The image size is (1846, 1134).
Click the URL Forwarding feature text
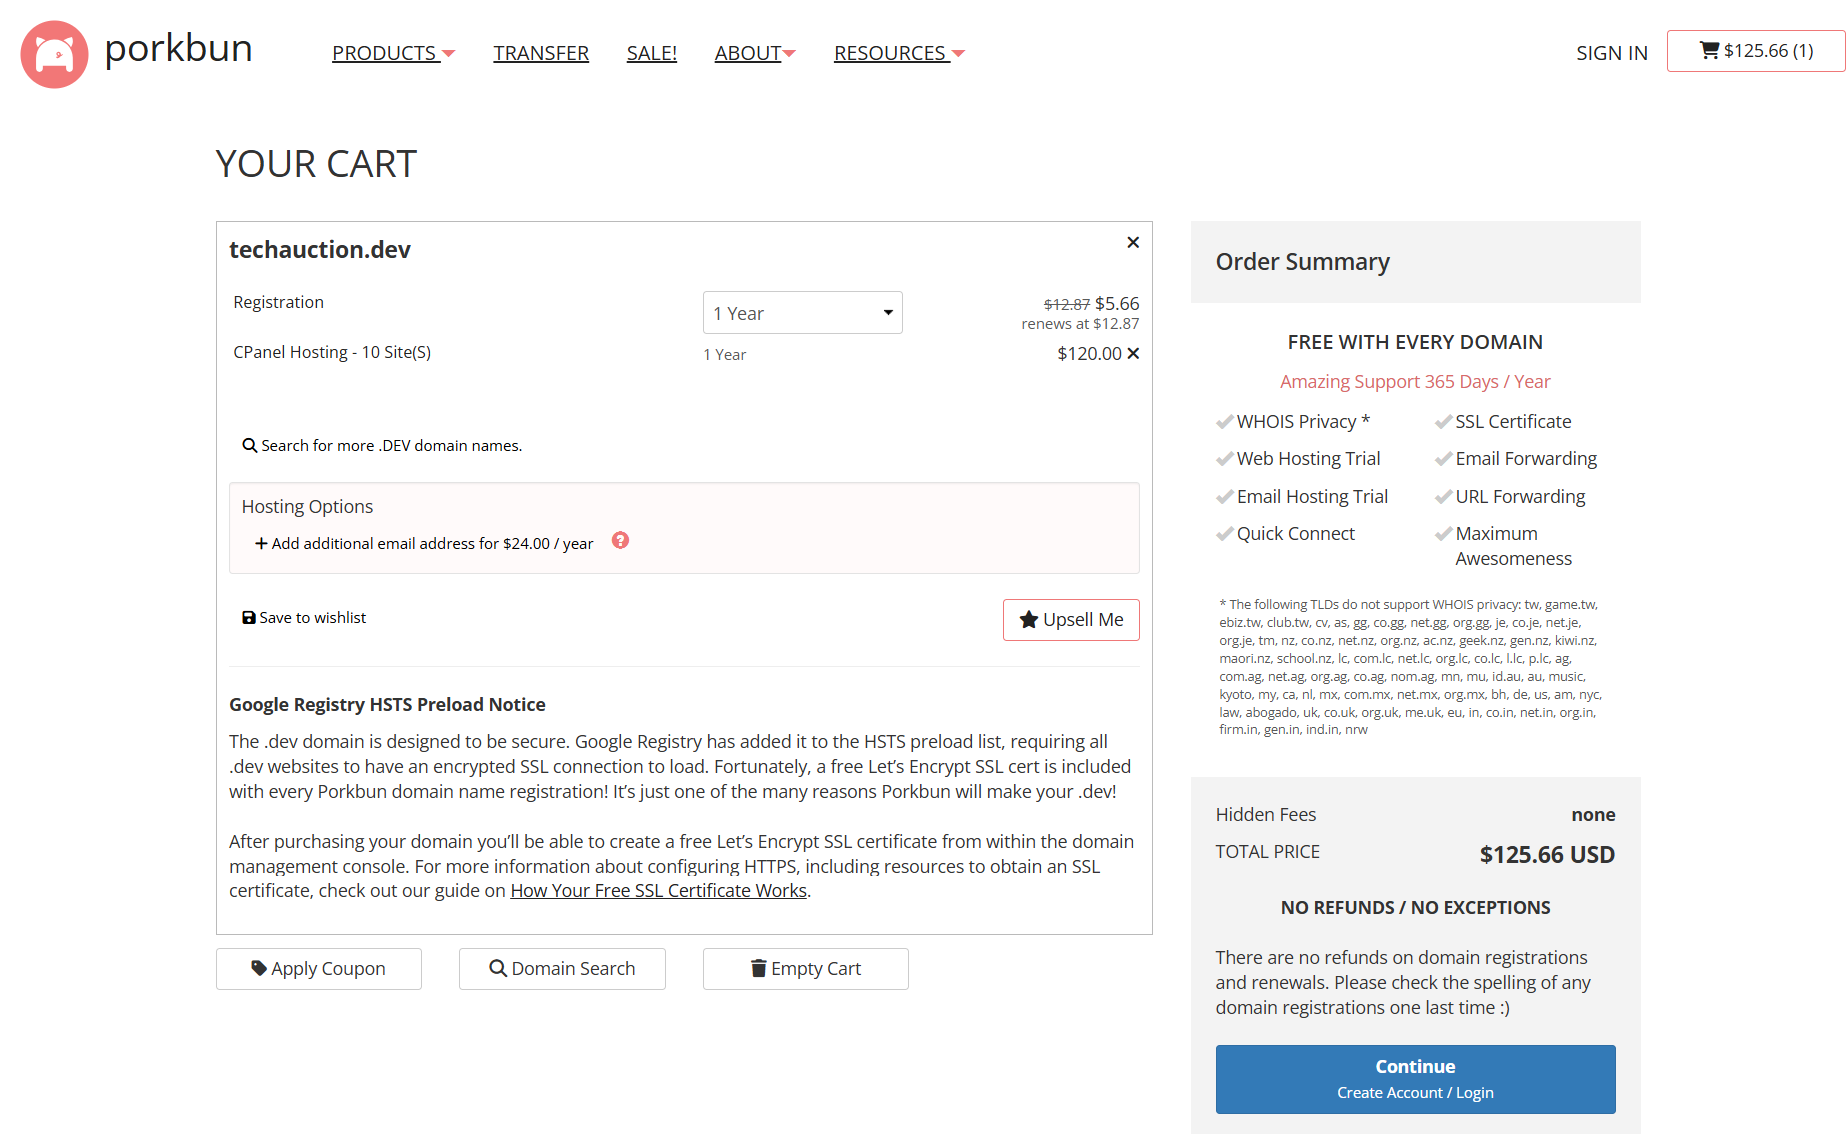1520,496
